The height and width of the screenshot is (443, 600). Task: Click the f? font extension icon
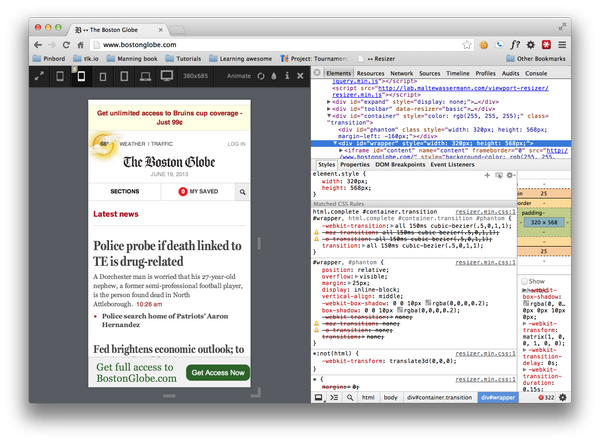coord(515,45)
